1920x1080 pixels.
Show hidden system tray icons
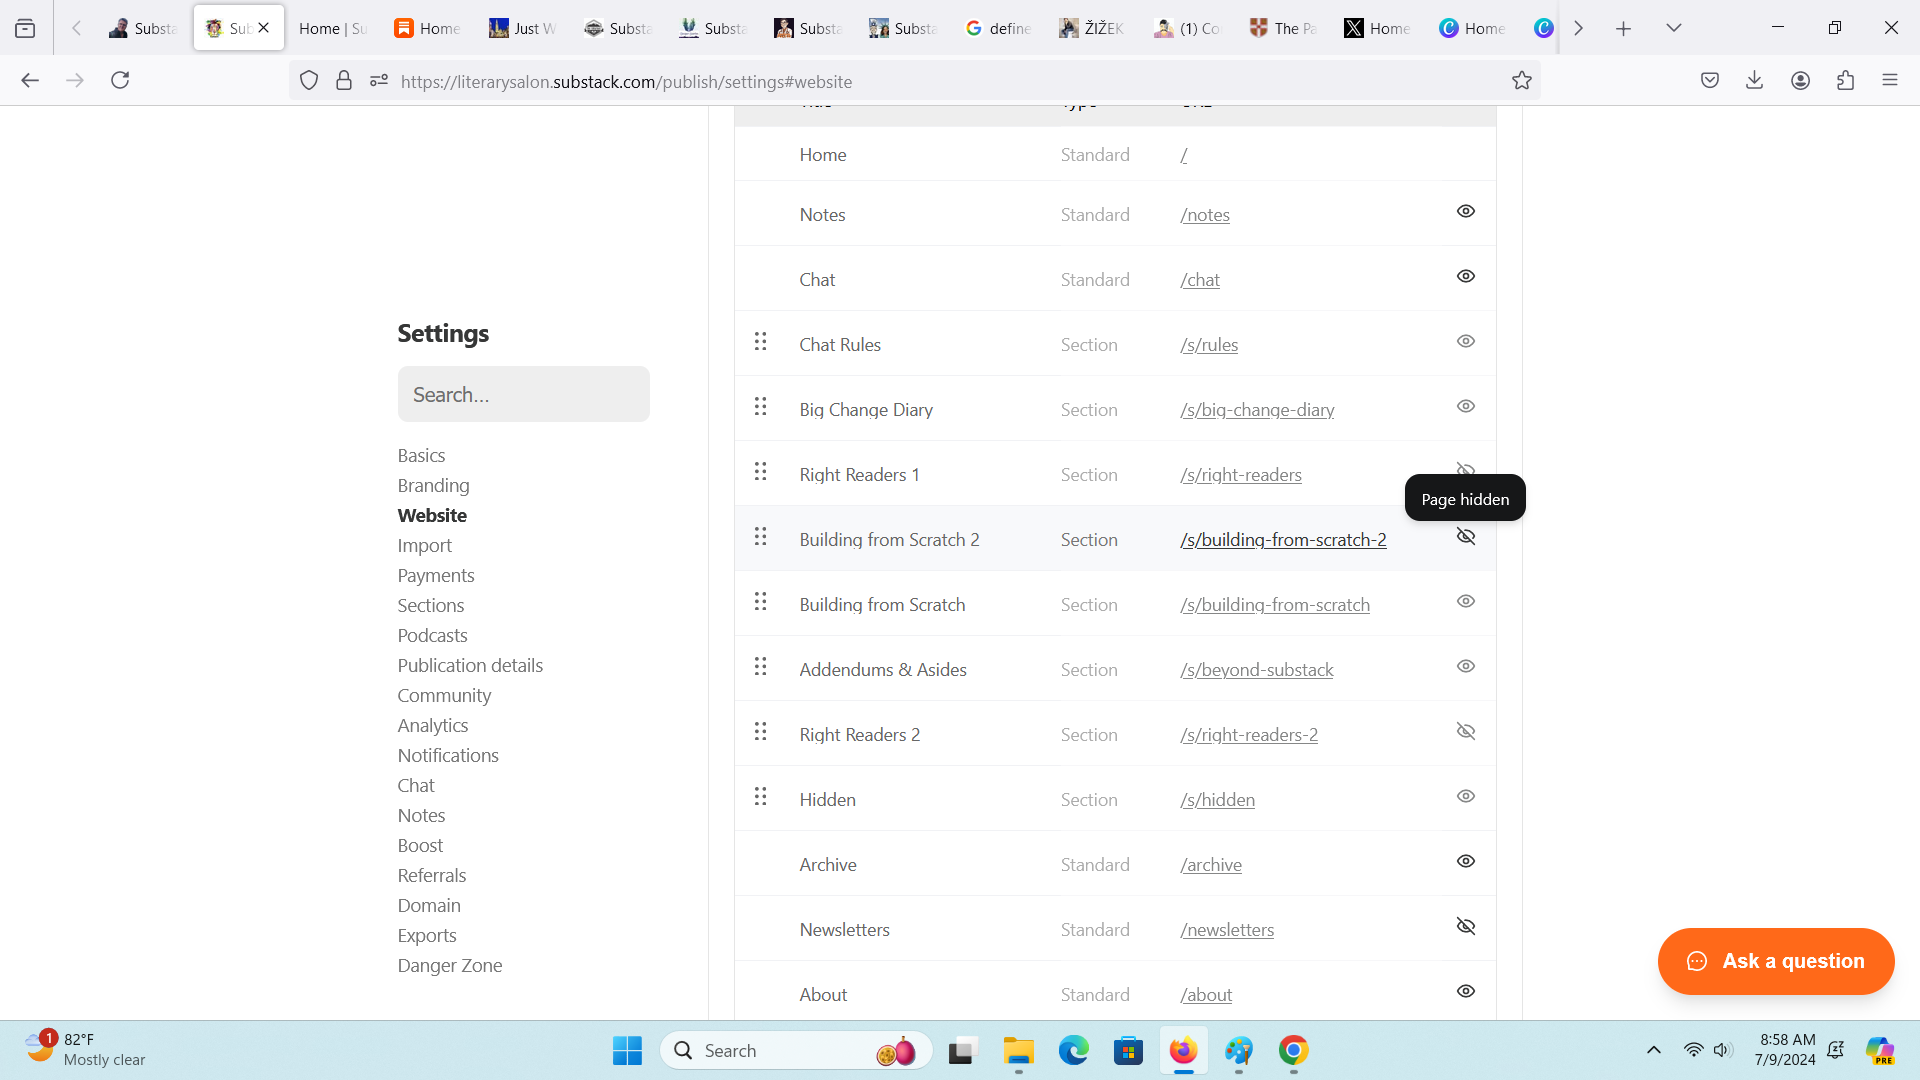[x=1653, y=1050]
